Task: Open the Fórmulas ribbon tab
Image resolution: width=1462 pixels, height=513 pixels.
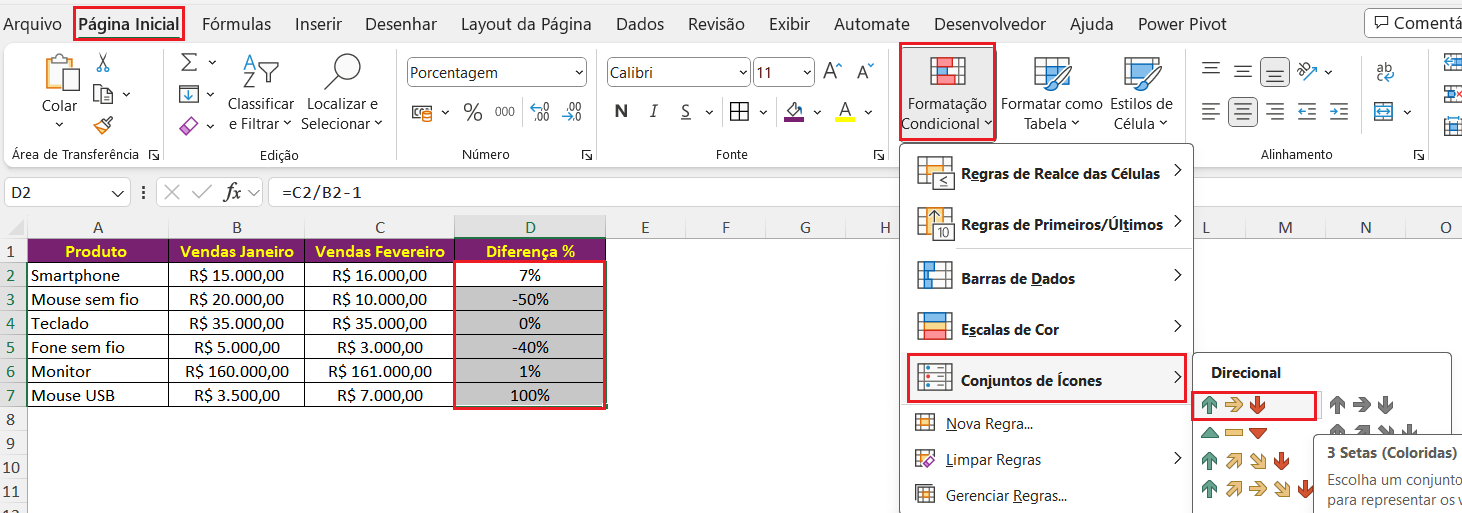Action: tap(236, 24)
